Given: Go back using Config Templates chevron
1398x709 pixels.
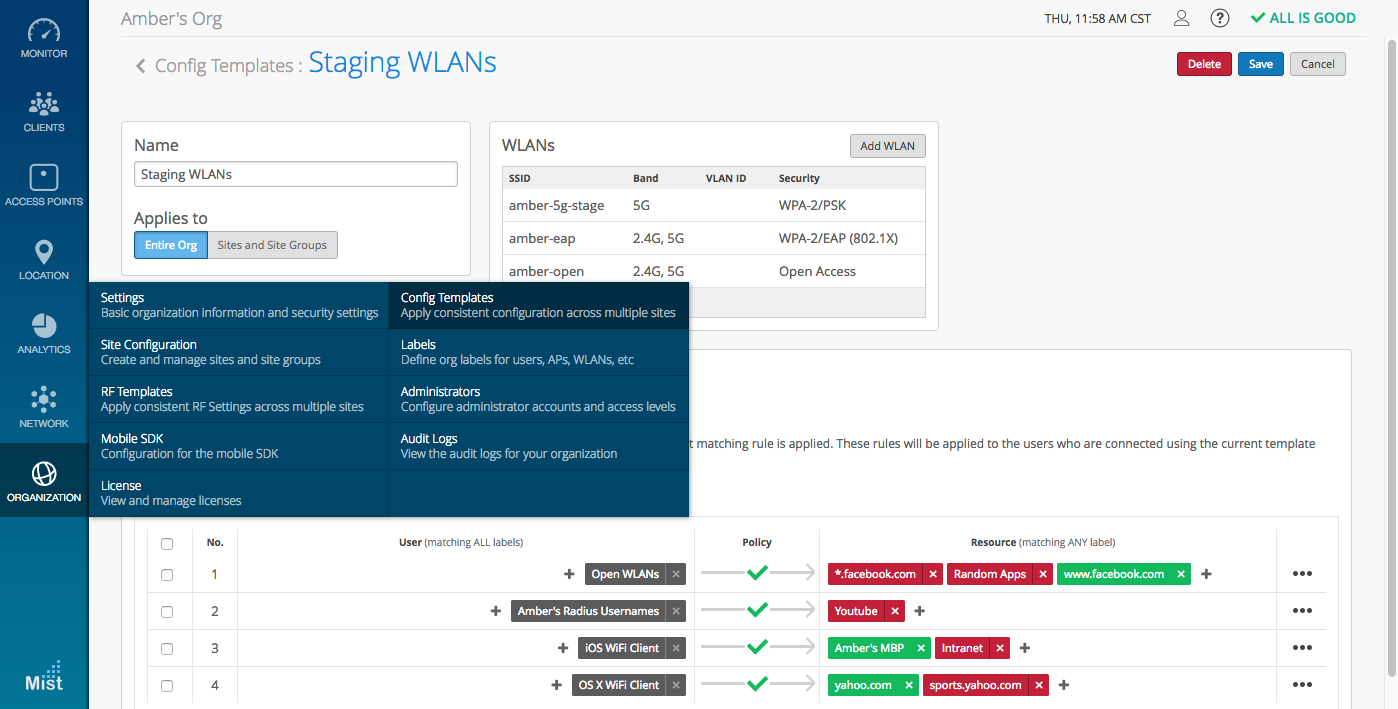Looking at the screenshot, I should 141,66.
